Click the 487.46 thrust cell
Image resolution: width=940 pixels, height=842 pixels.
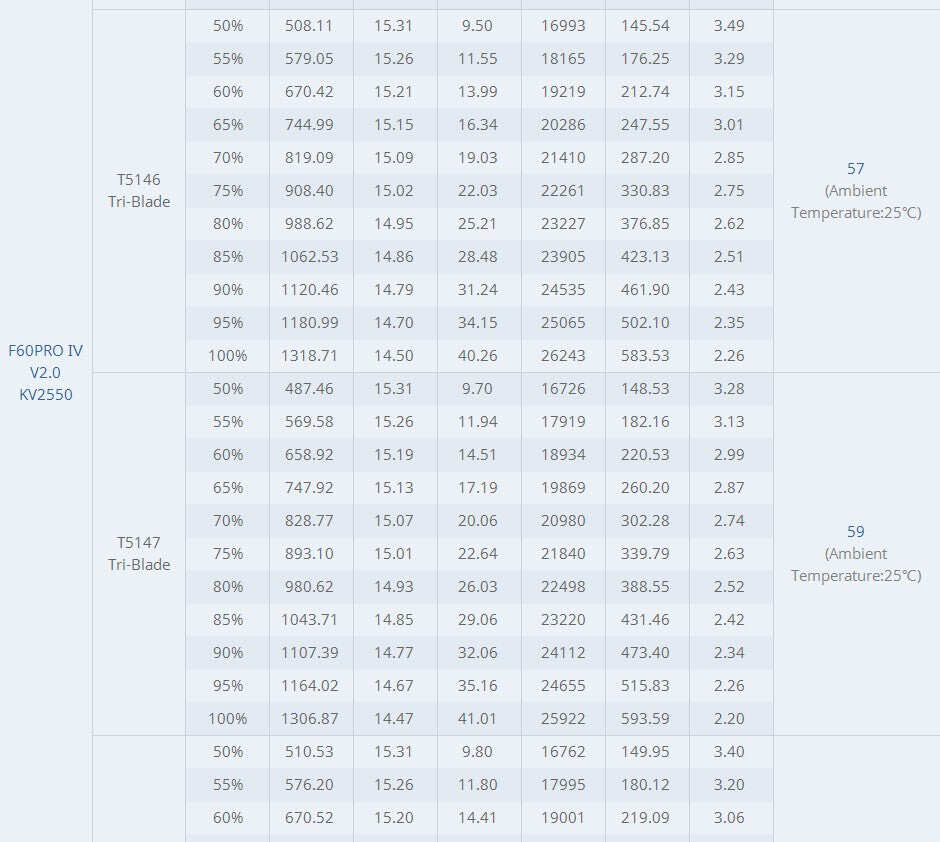click(x=311, y=388)
